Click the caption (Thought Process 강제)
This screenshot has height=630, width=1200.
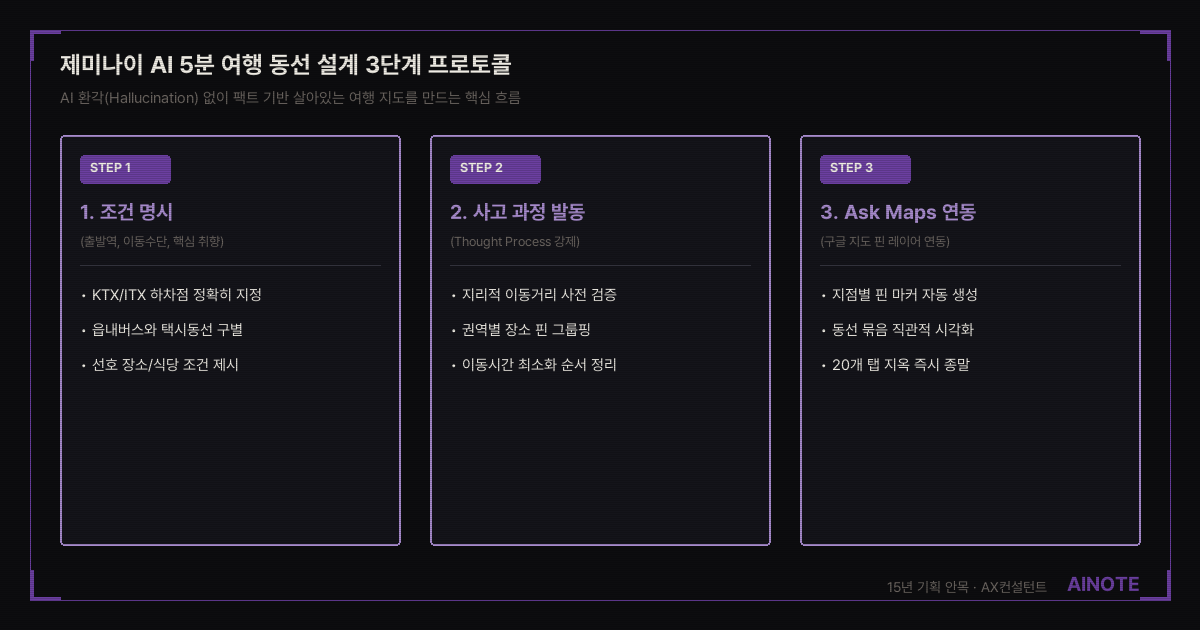pos(515,242)
